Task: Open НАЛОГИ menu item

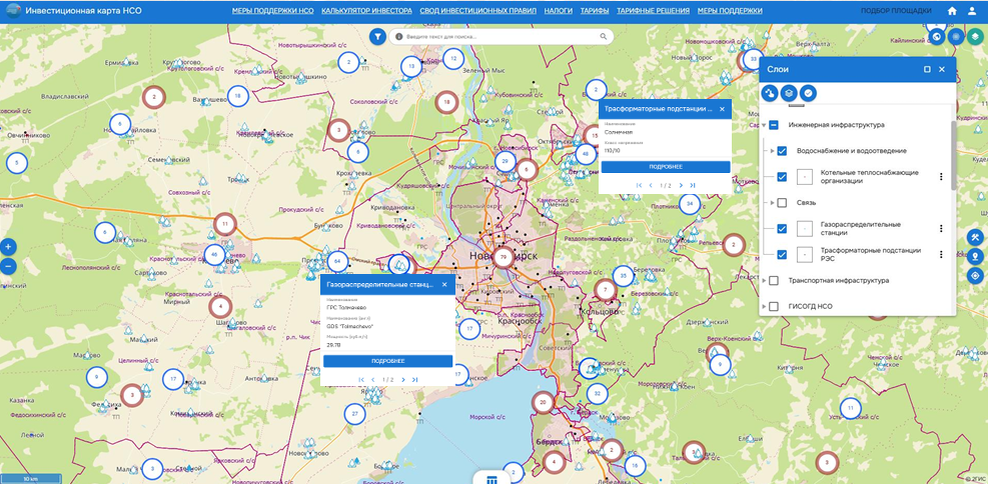Action: 558,11
